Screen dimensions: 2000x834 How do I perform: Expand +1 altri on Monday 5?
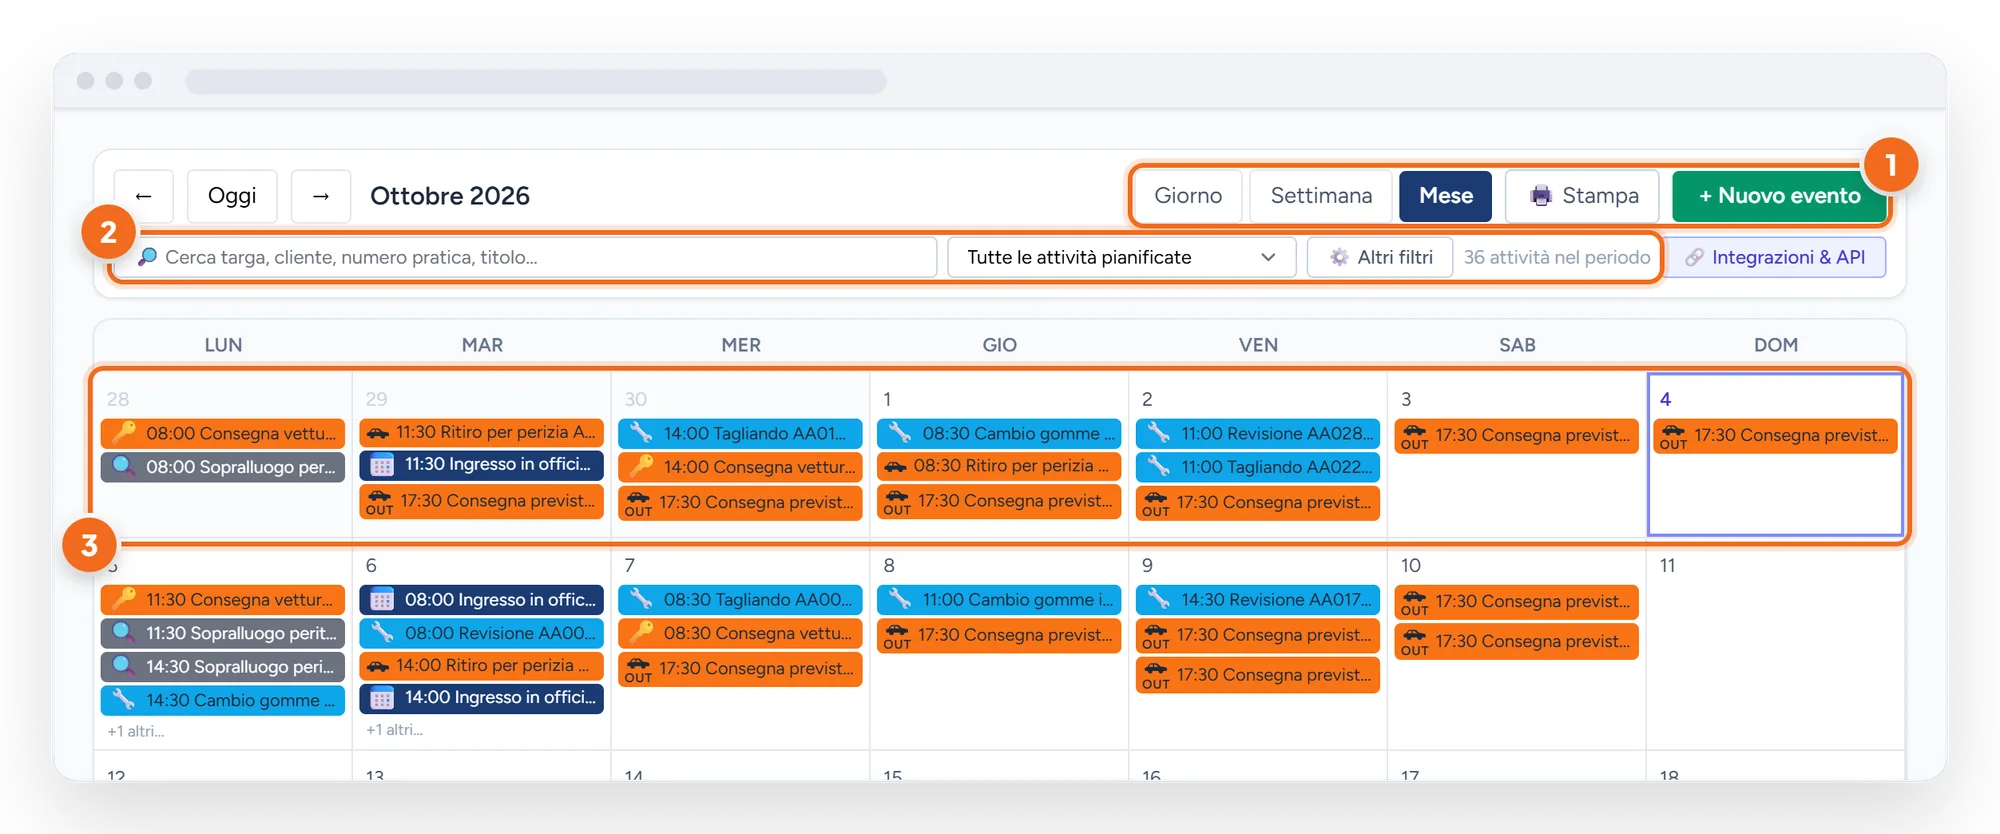pyautogui.click(x=136, y=731)
